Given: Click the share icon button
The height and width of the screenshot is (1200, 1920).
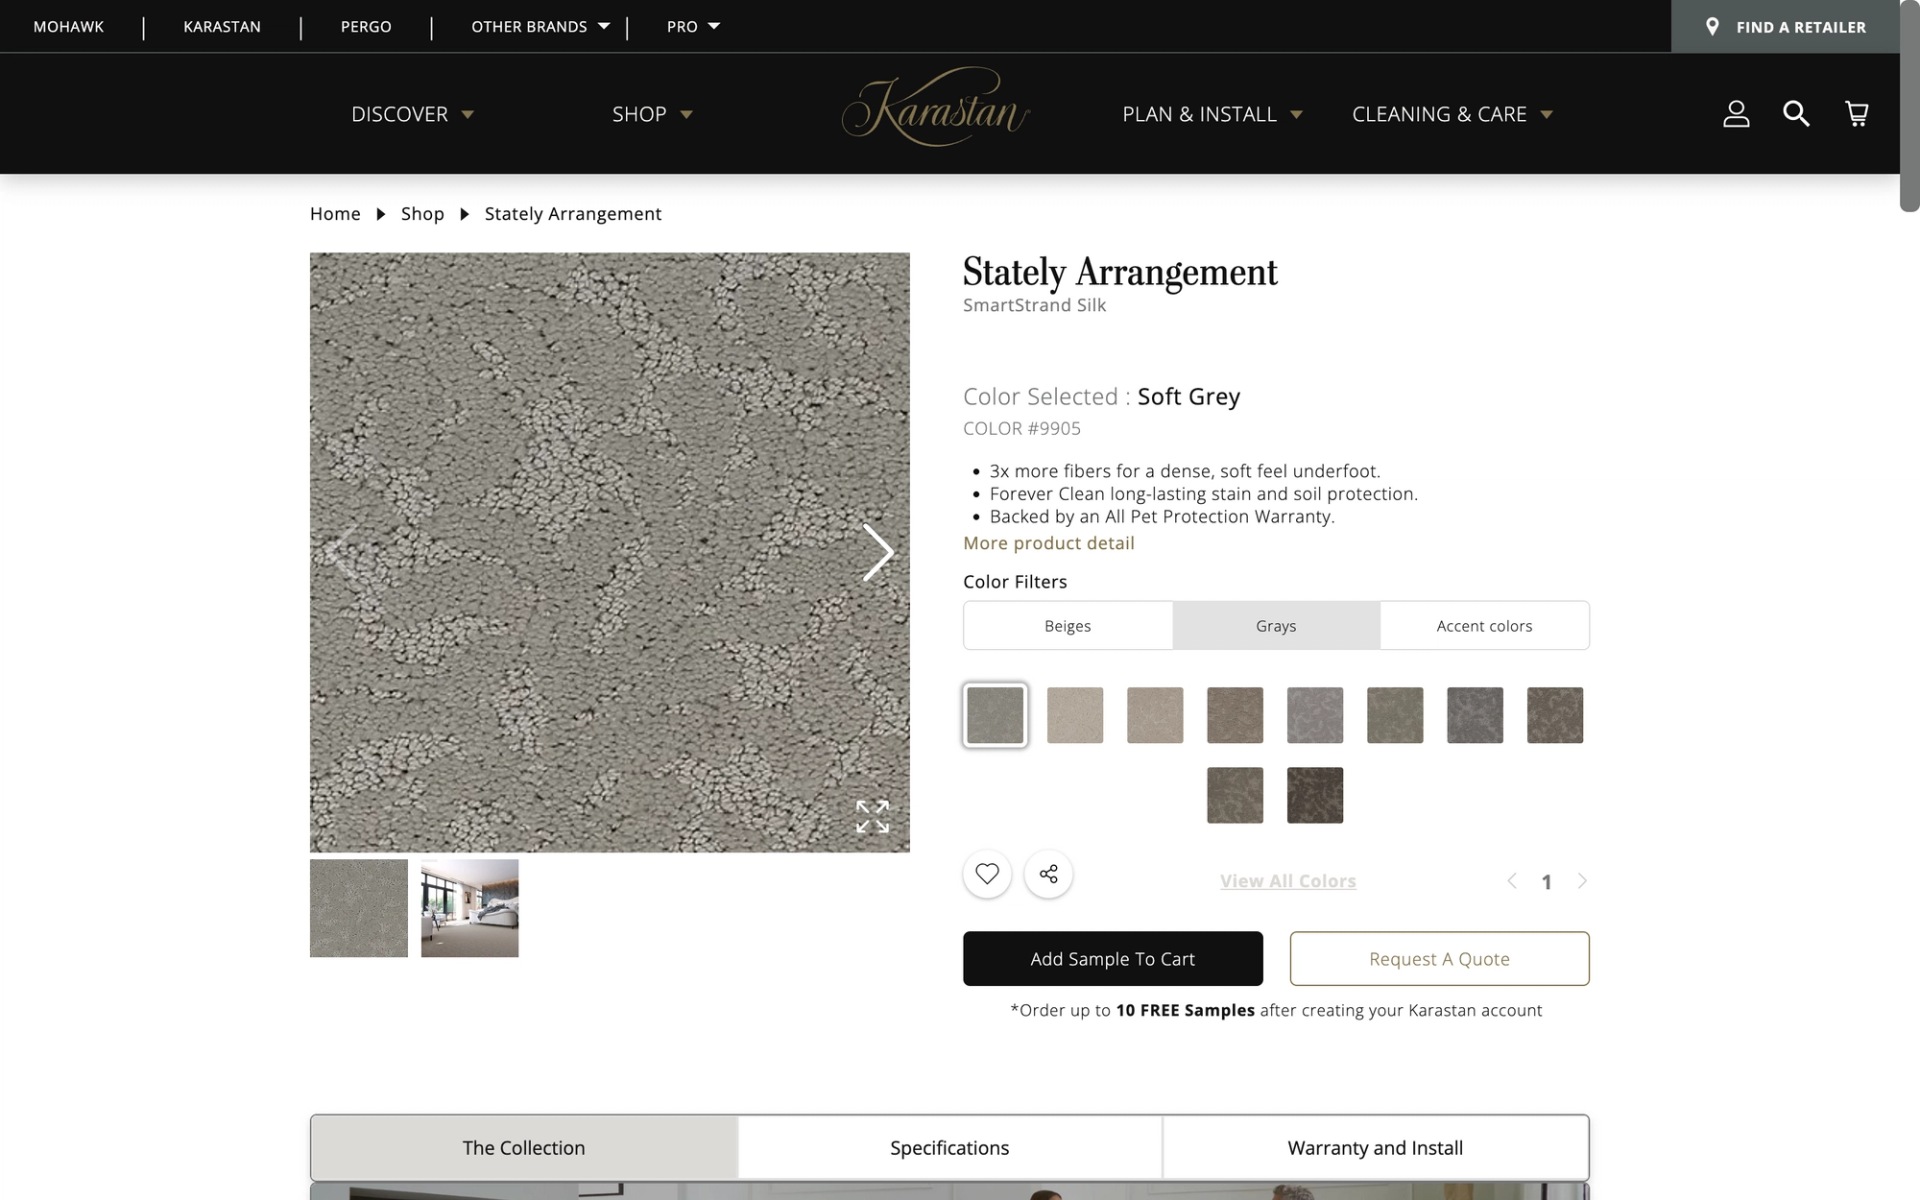Looking at the screenshot, I should pyautogui.click(x=1048, y=874).
